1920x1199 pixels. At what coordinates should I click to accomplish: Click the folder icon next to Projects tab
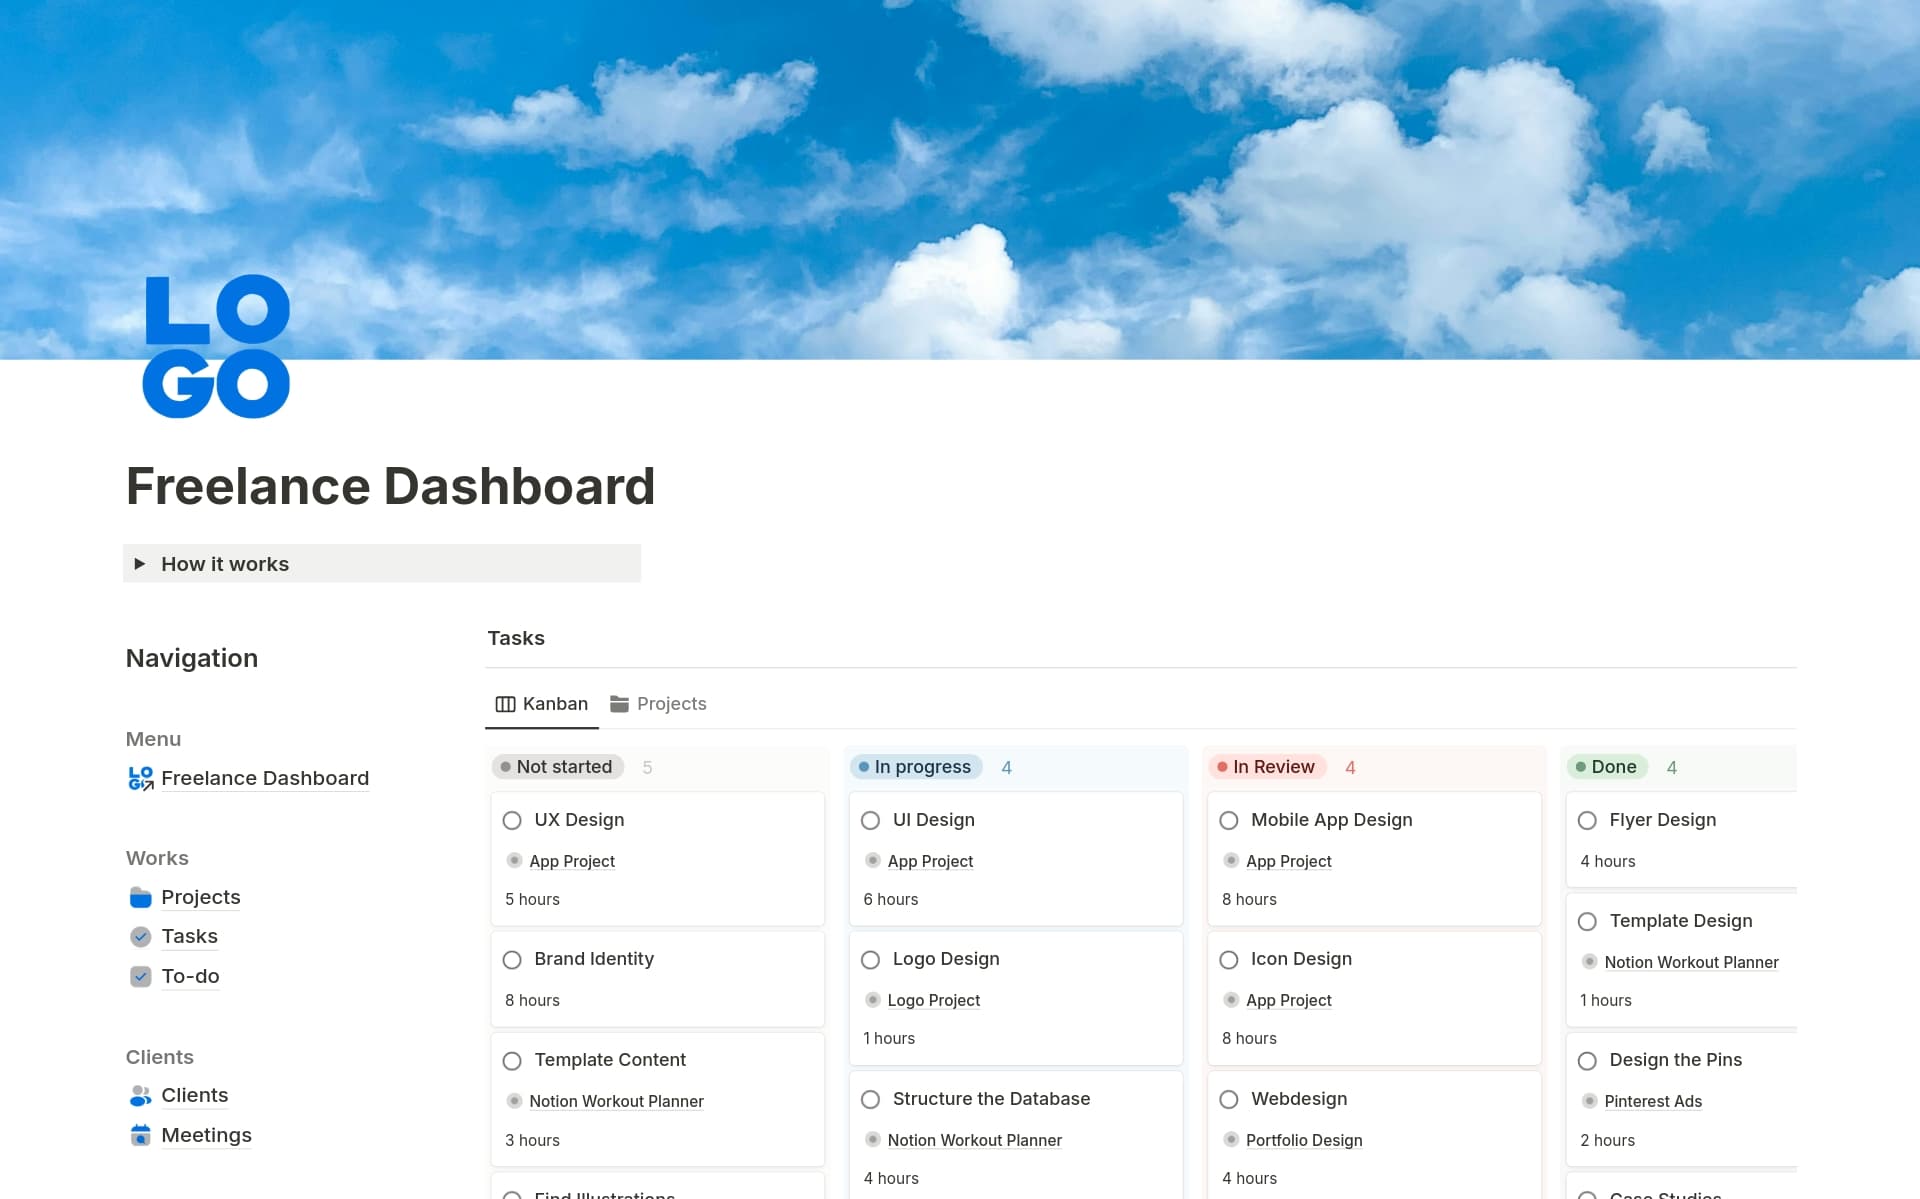pos(619,703)
